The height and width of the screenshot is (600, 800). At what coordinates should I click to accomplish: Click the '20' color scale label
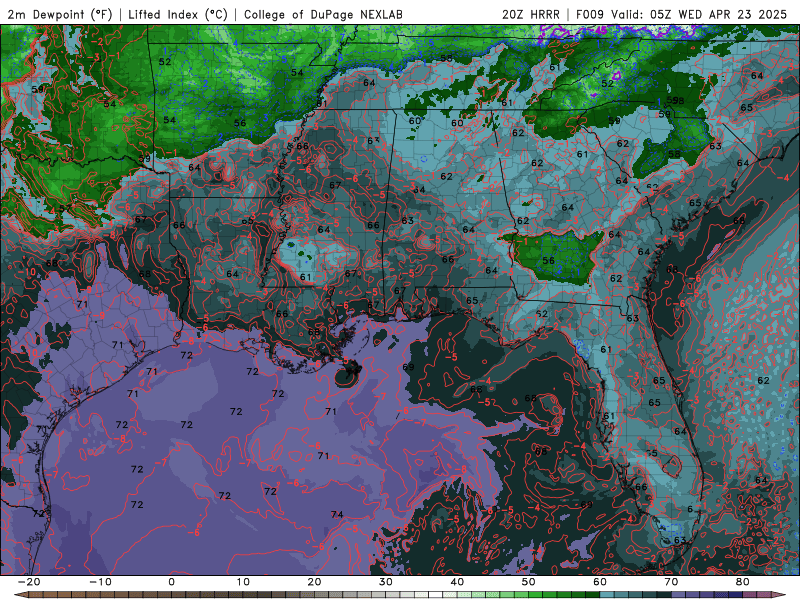pos(314,582)
